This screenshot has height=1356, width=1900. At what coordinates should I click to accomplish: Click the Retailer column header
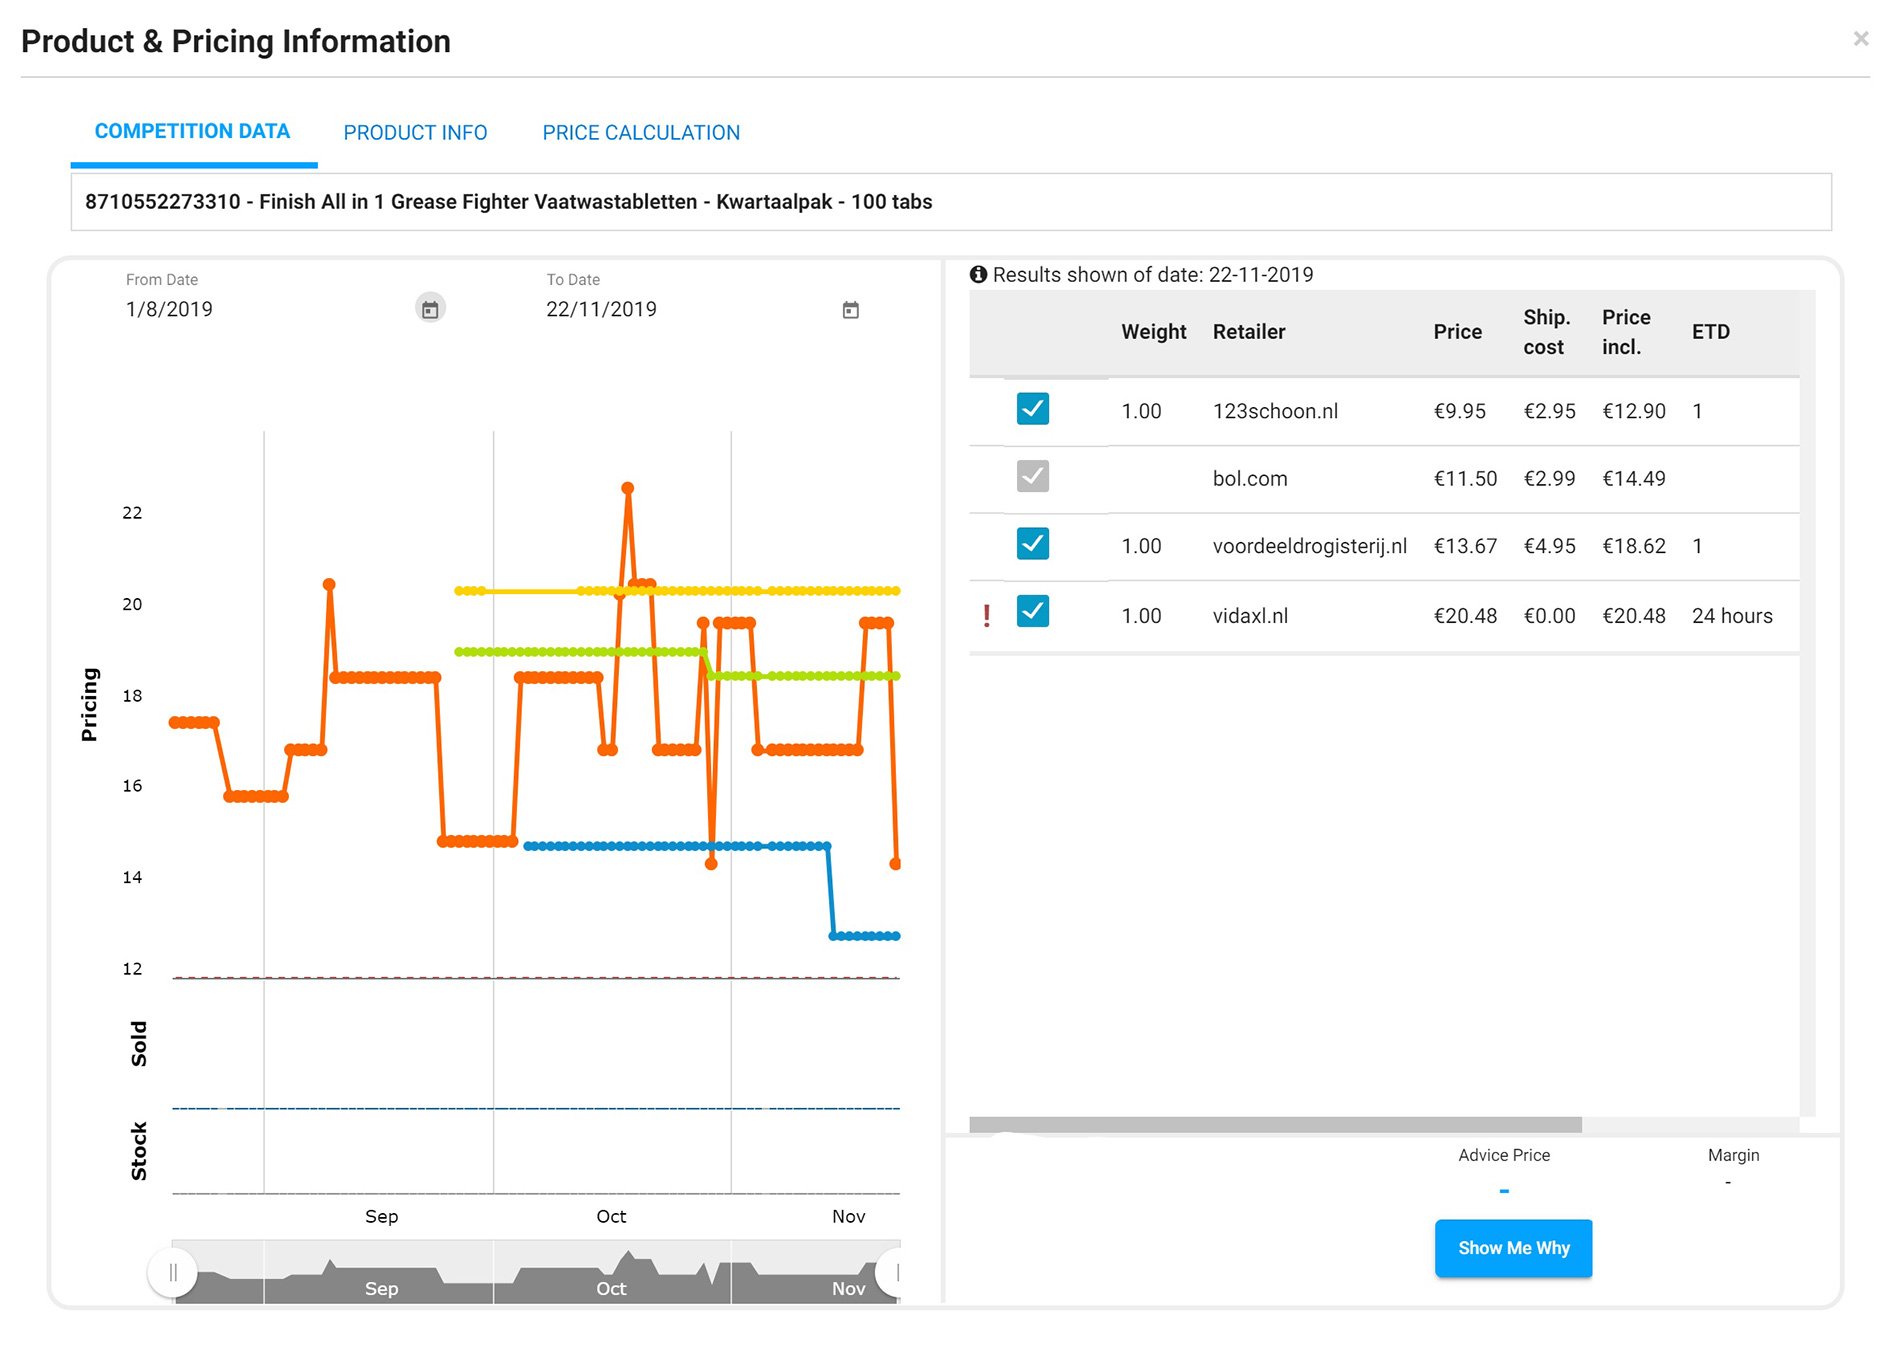pyautogui.click(x=1249, y=332)
